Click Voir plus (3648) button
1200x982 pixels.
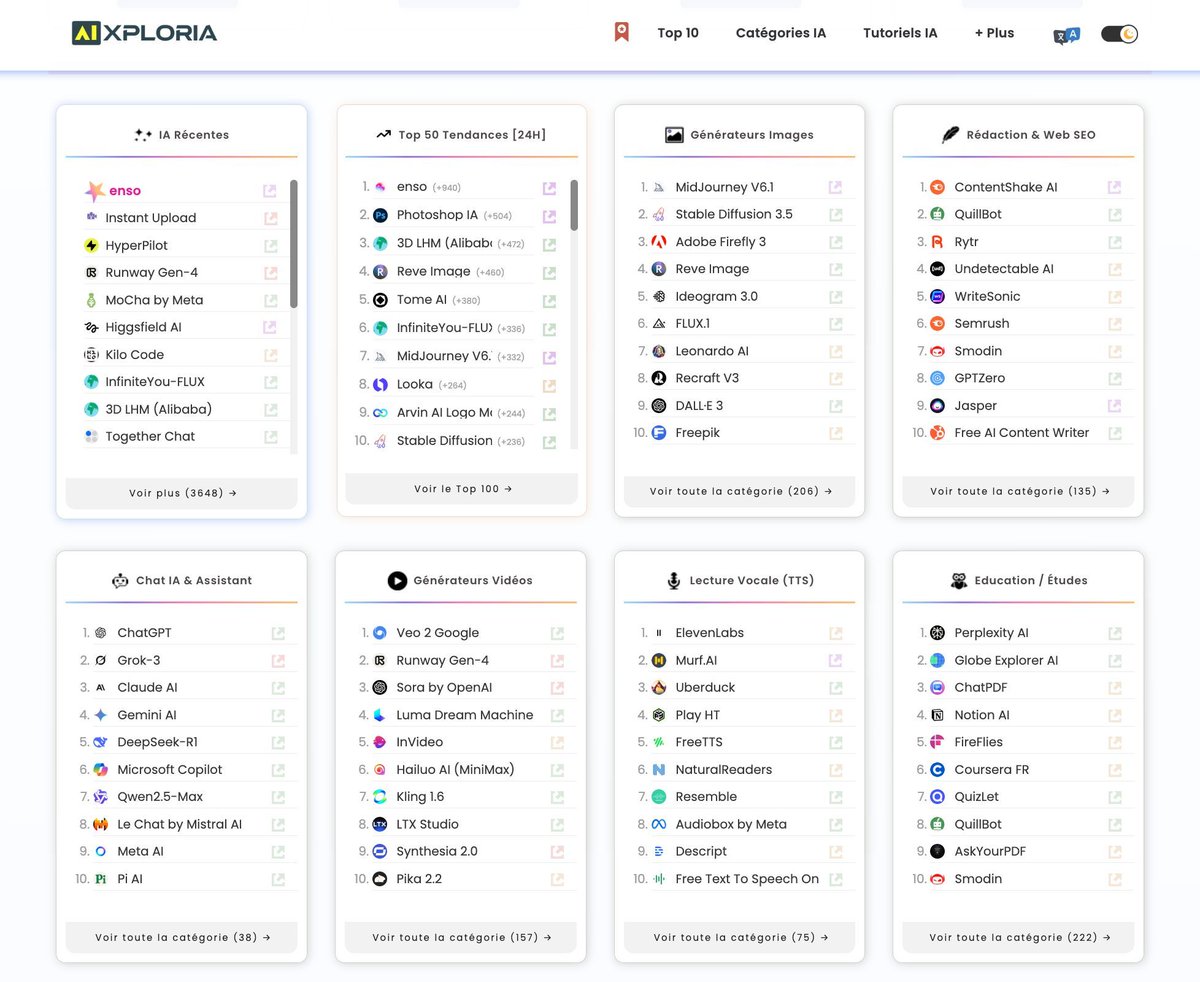[x=182, y=493]
